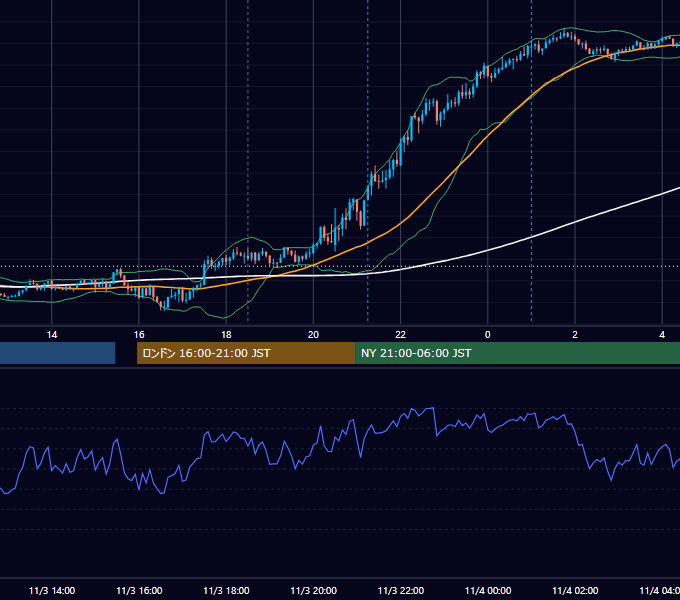Click the '11/3 22:00' date label
Image resolution: width=680 pixels, height=600 pixels.
click(x=401, y=590)
